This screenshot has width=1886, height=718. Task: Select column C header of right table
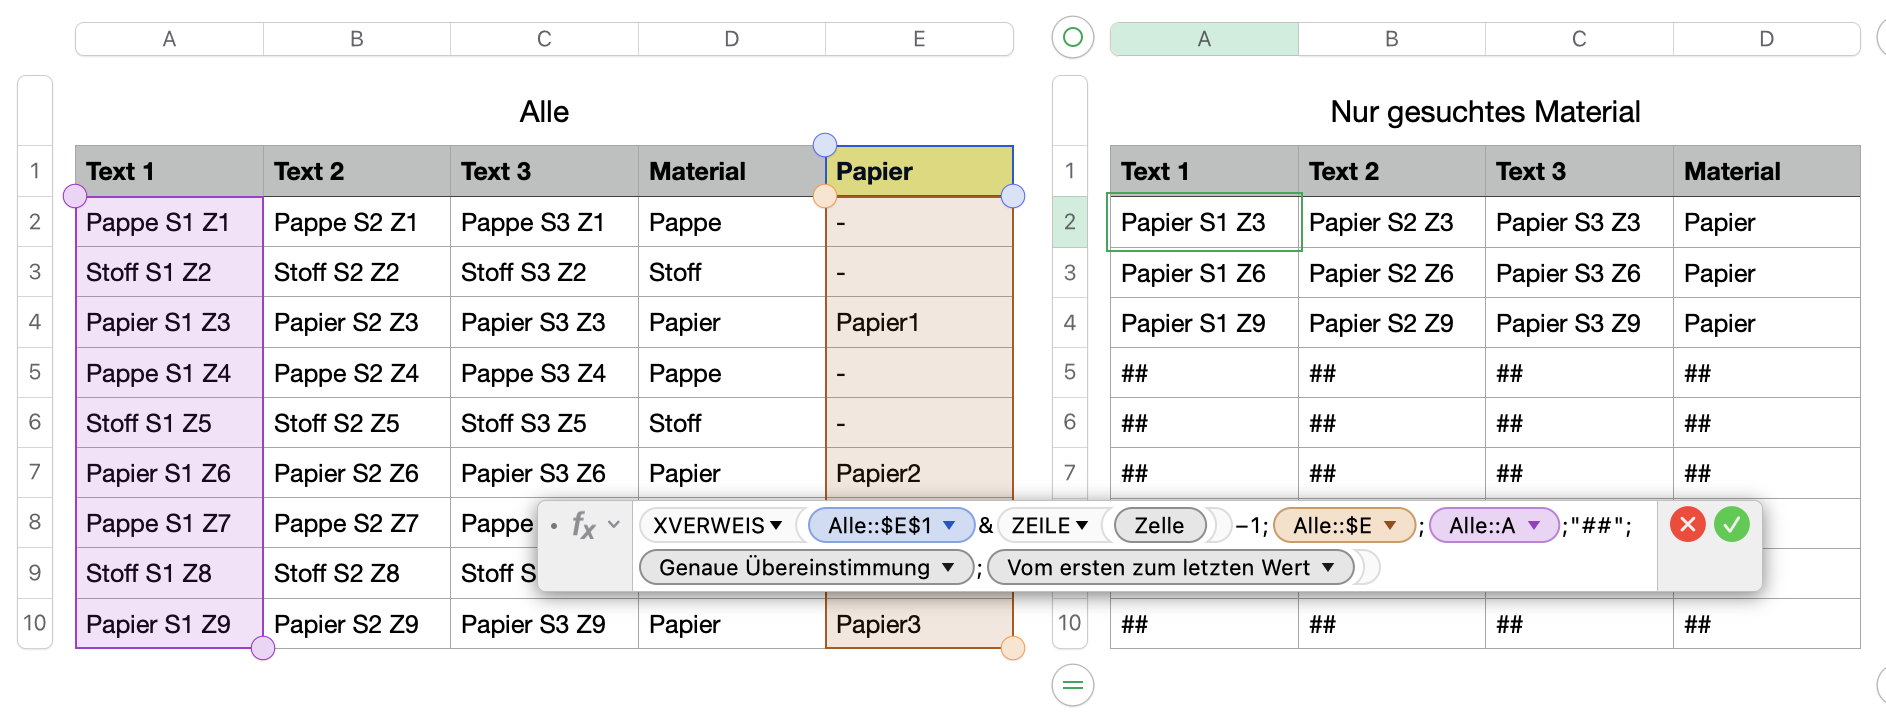coord(1579,39)
